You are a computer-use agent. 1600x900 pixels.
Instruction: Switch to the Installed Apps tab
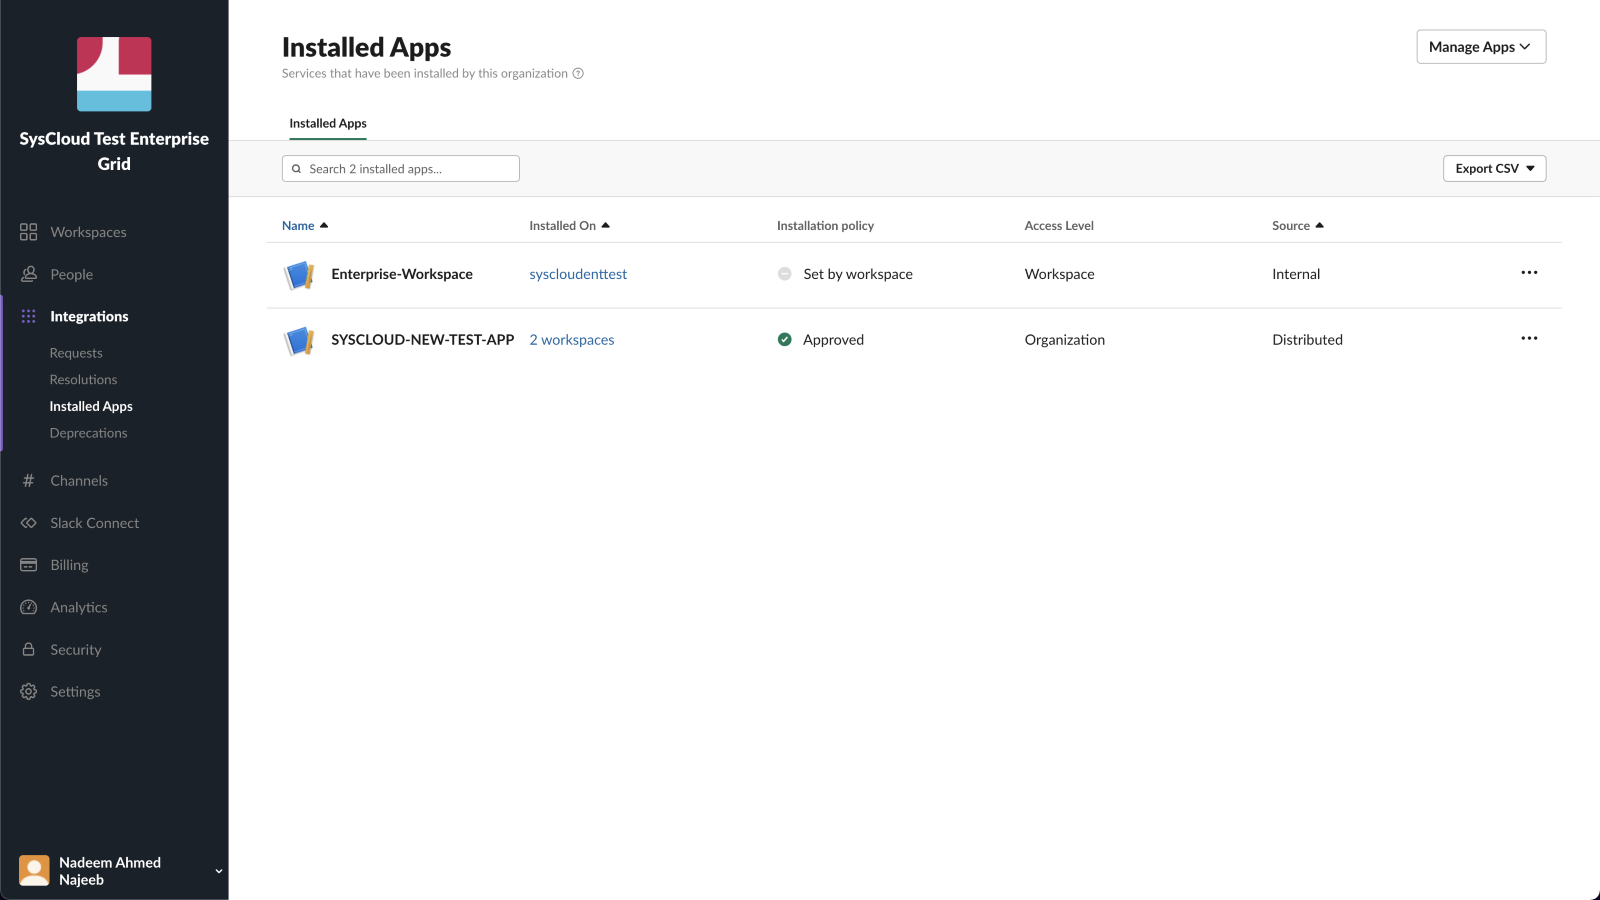(x=327, y=123)
